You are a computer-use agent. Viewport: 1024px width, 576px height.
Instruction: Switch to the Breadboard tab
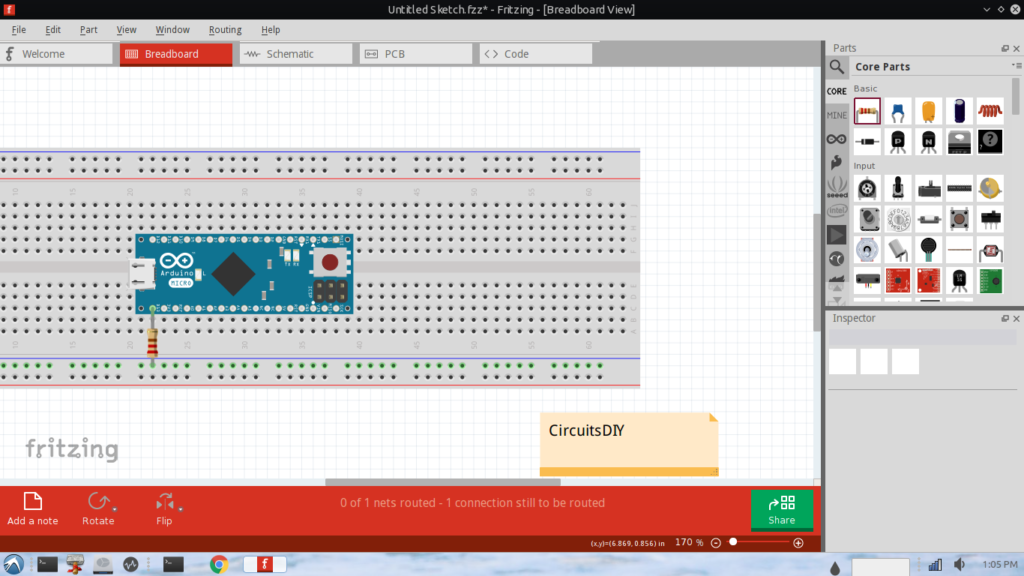(176, 54)
